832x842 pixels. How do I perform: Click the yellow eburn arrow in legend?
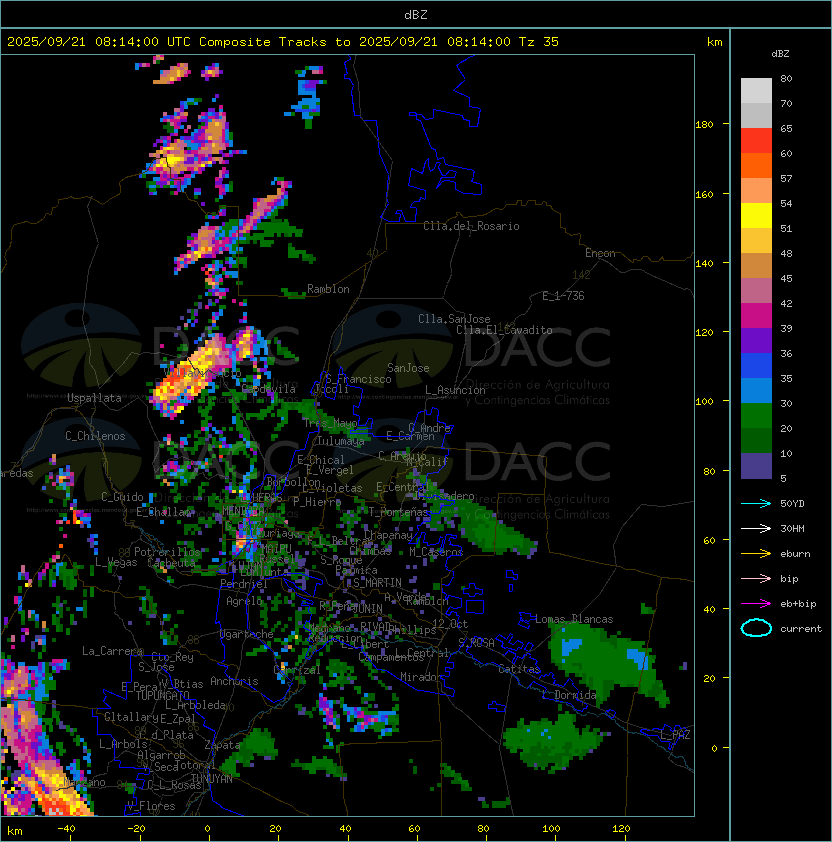[756, 553]
